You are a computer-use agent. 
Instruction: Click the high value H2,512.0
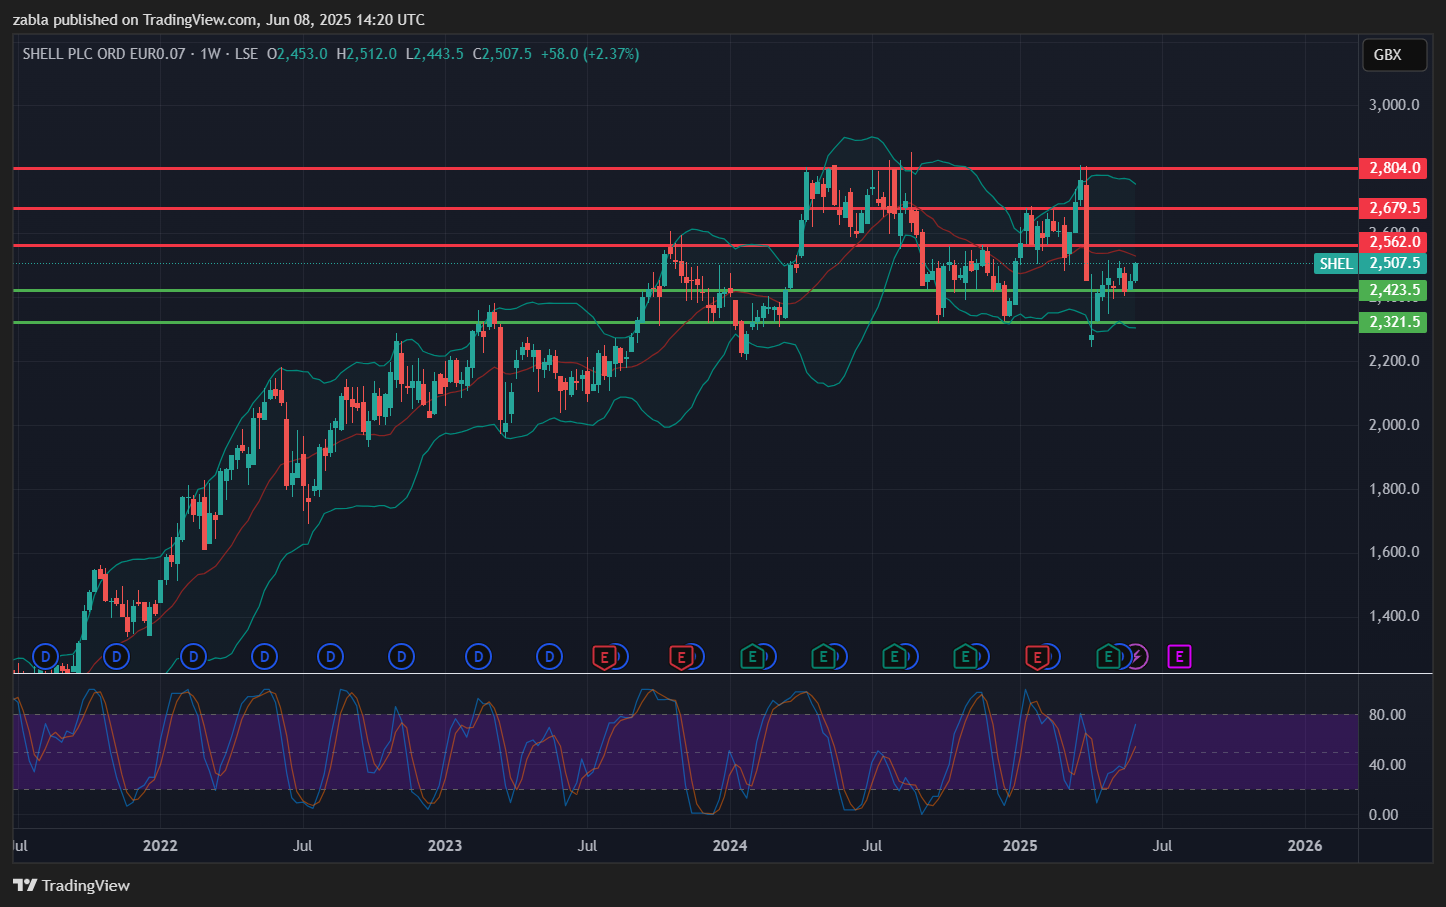366,54
